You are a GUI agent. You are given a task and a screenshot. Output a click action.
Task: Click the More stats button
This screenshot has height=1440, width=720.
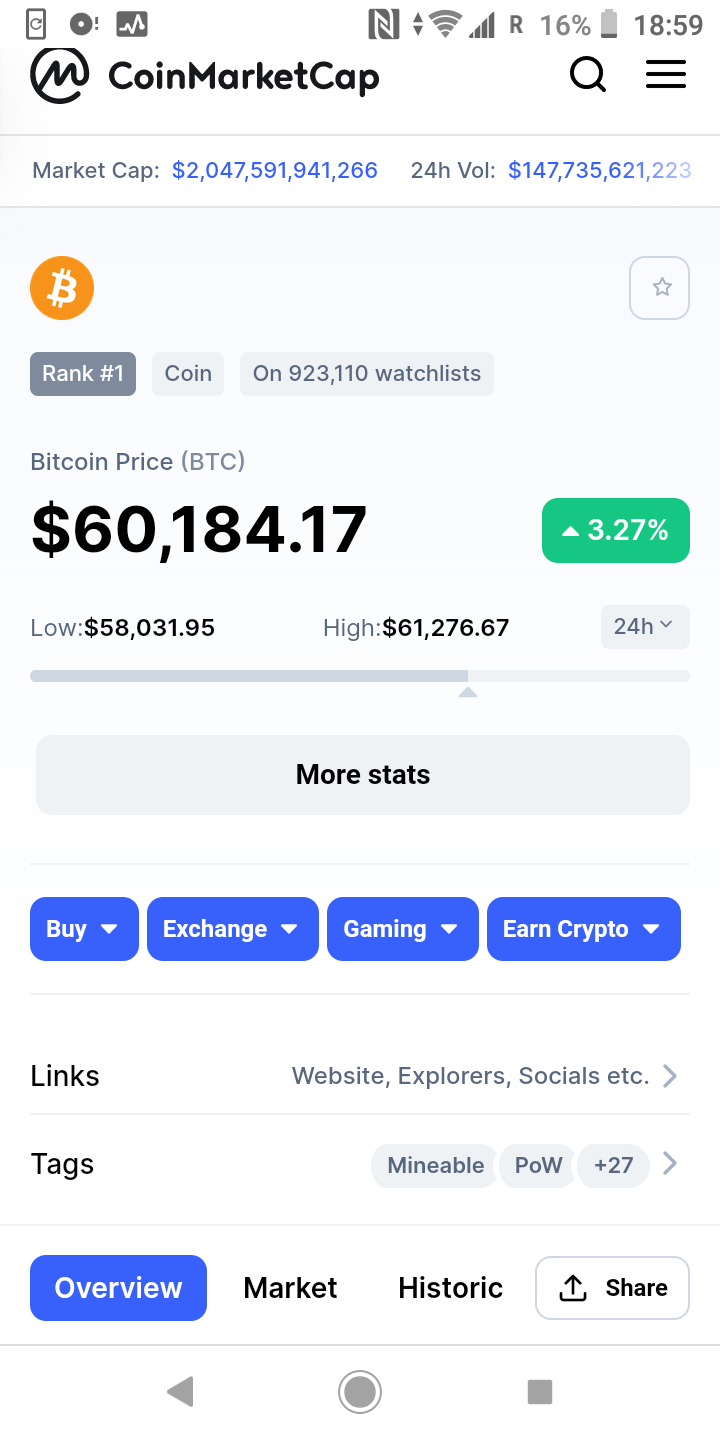(363, 775)
